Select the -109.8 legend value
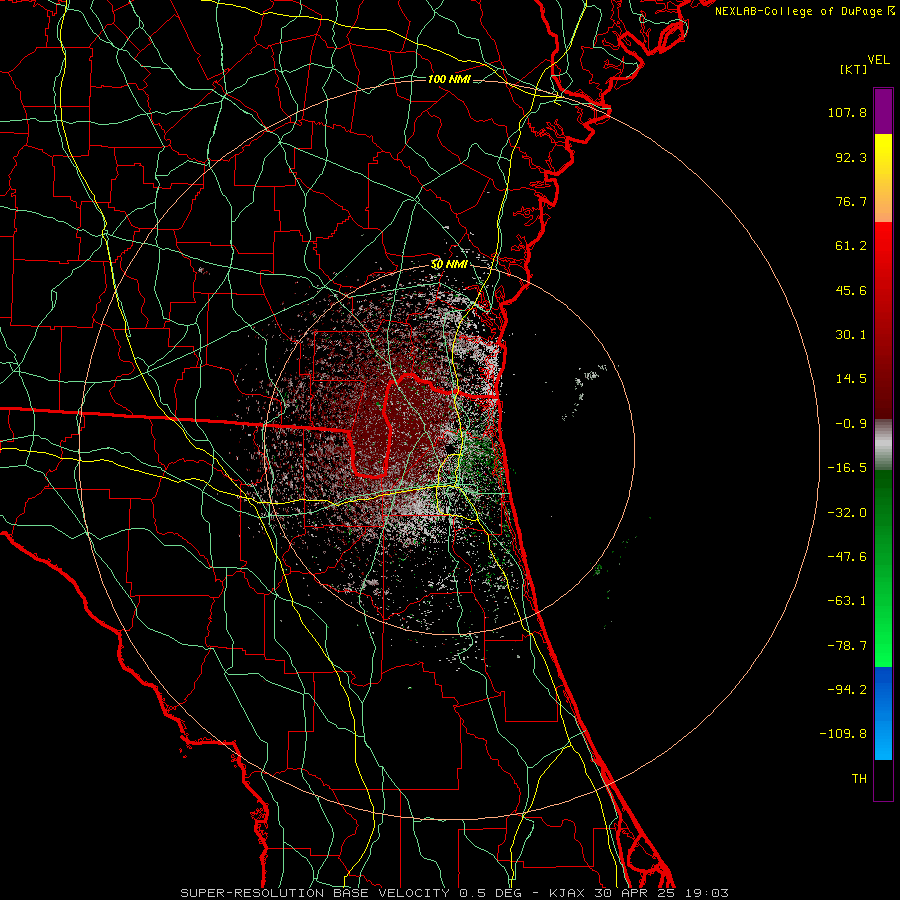900x900 pixels. 843,734
